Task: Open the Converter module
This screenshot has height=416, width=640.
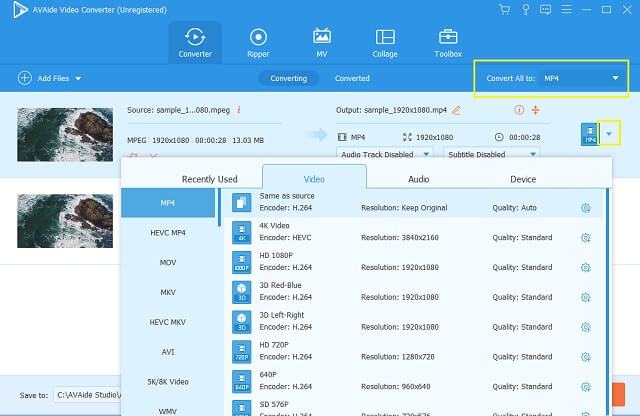Action: [195, 42]
